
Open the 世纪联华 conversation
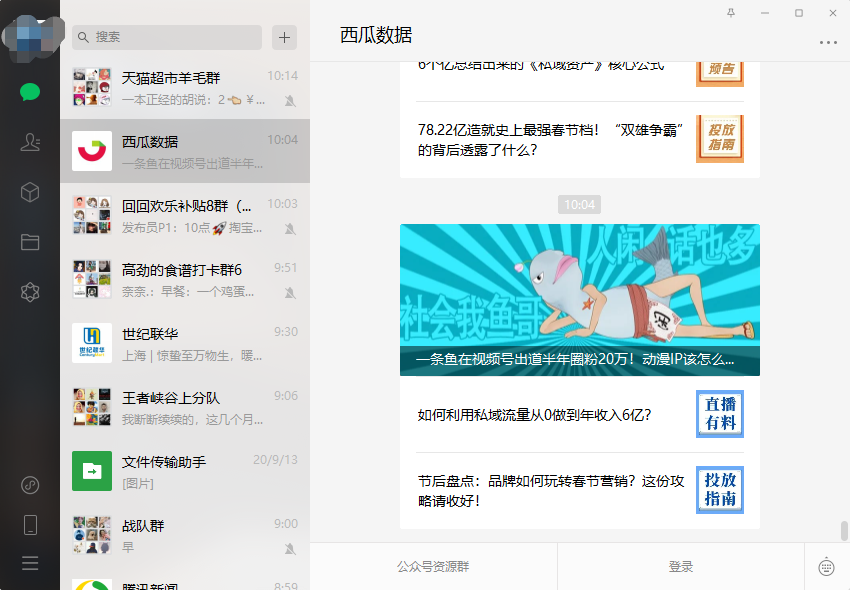click(x=185, y=343)
